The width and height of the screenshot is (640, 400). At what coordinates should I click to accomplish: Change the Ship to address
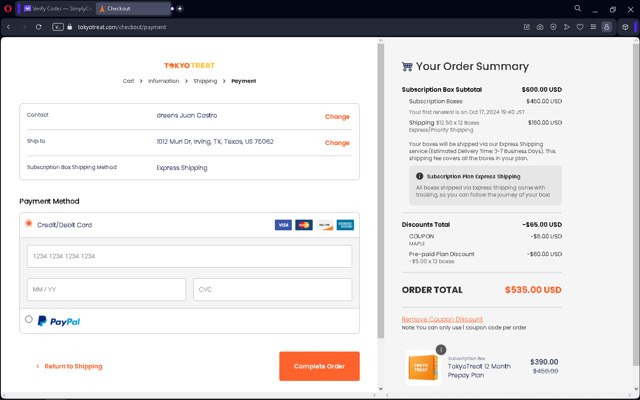pos(337,143)
